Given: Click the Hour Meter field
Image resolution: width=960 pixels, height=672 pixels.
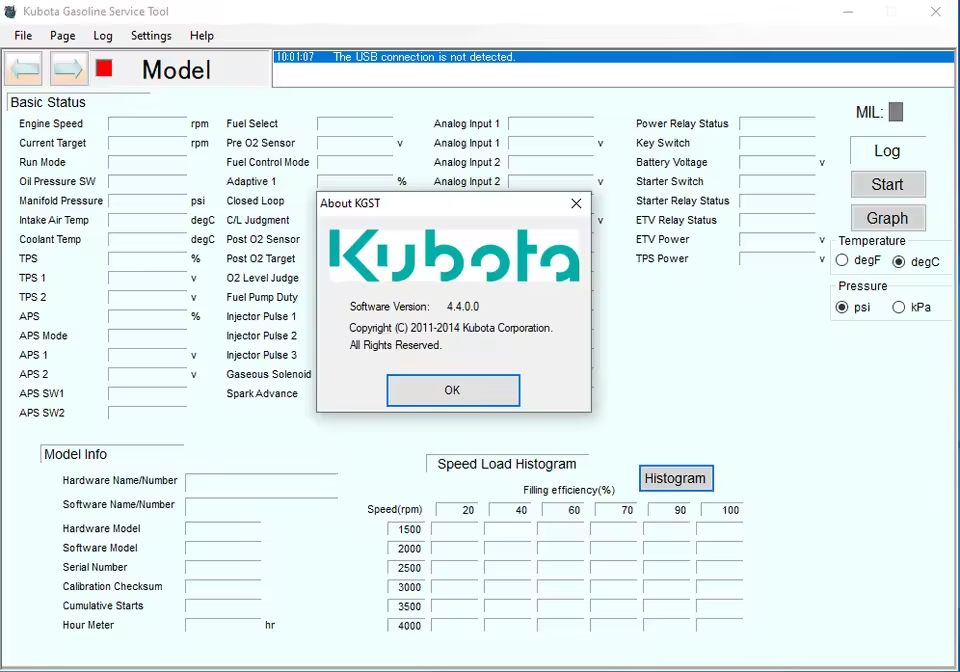Looking at the screenshot, I should tap(223, 625).
